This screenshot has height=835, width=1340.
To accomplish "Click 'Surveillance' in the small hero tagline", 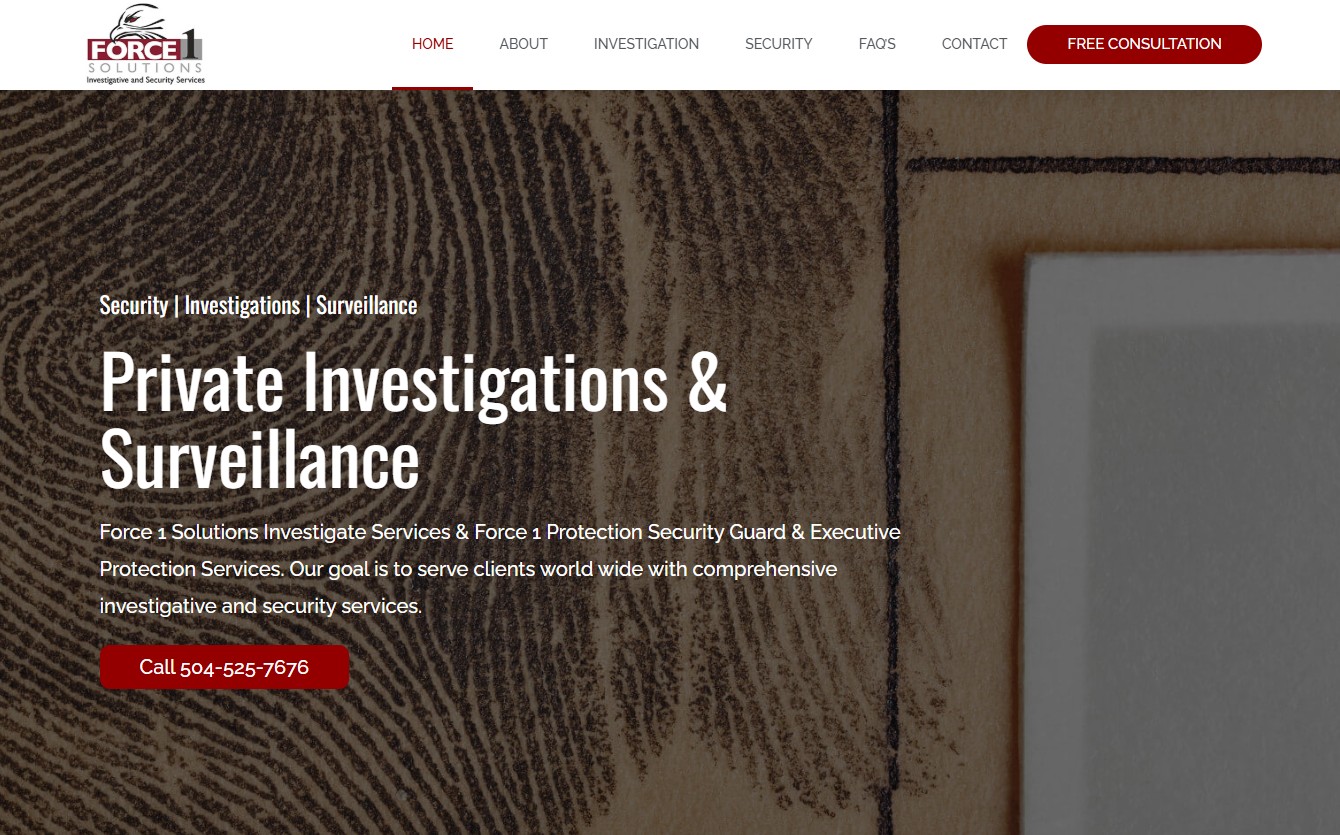I will [366, 305].
